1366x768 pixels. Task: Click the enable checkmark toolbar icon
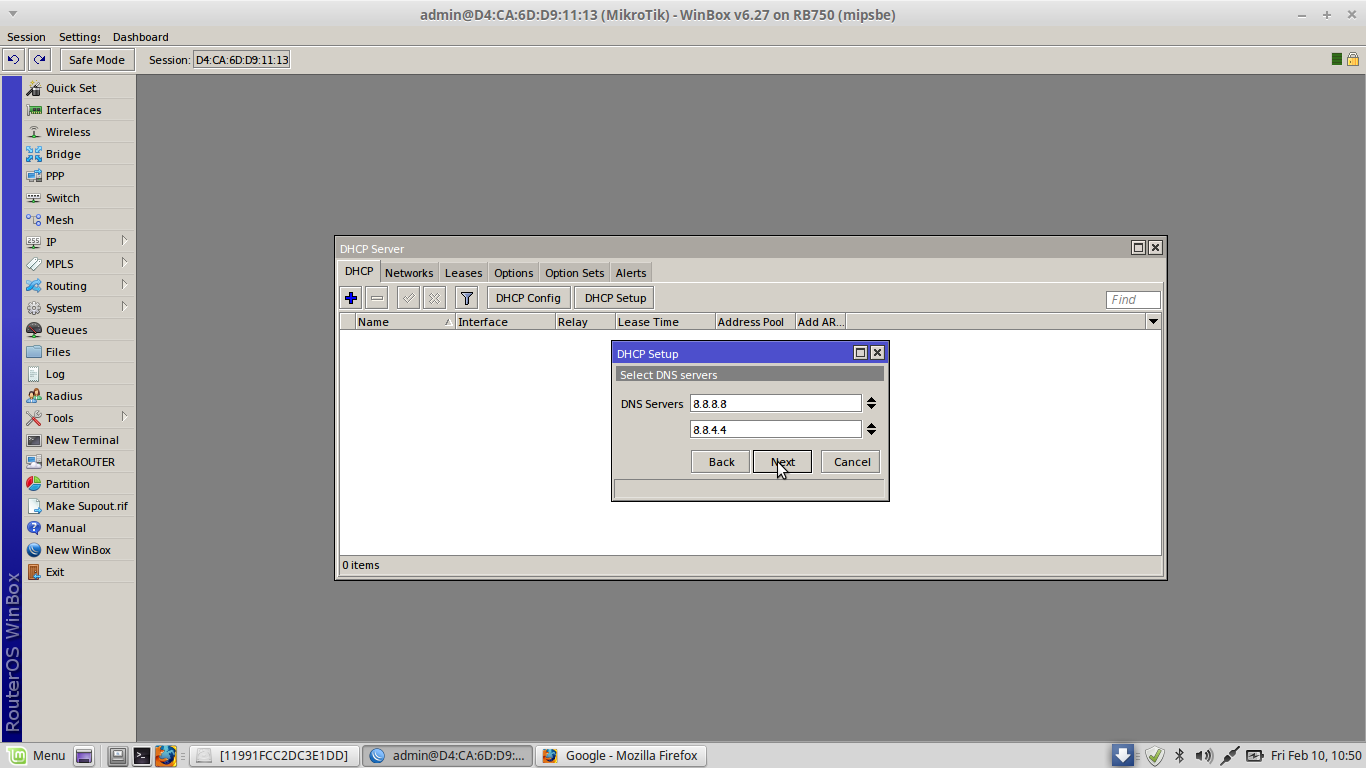pyautogui.click(x=408, y=298)
